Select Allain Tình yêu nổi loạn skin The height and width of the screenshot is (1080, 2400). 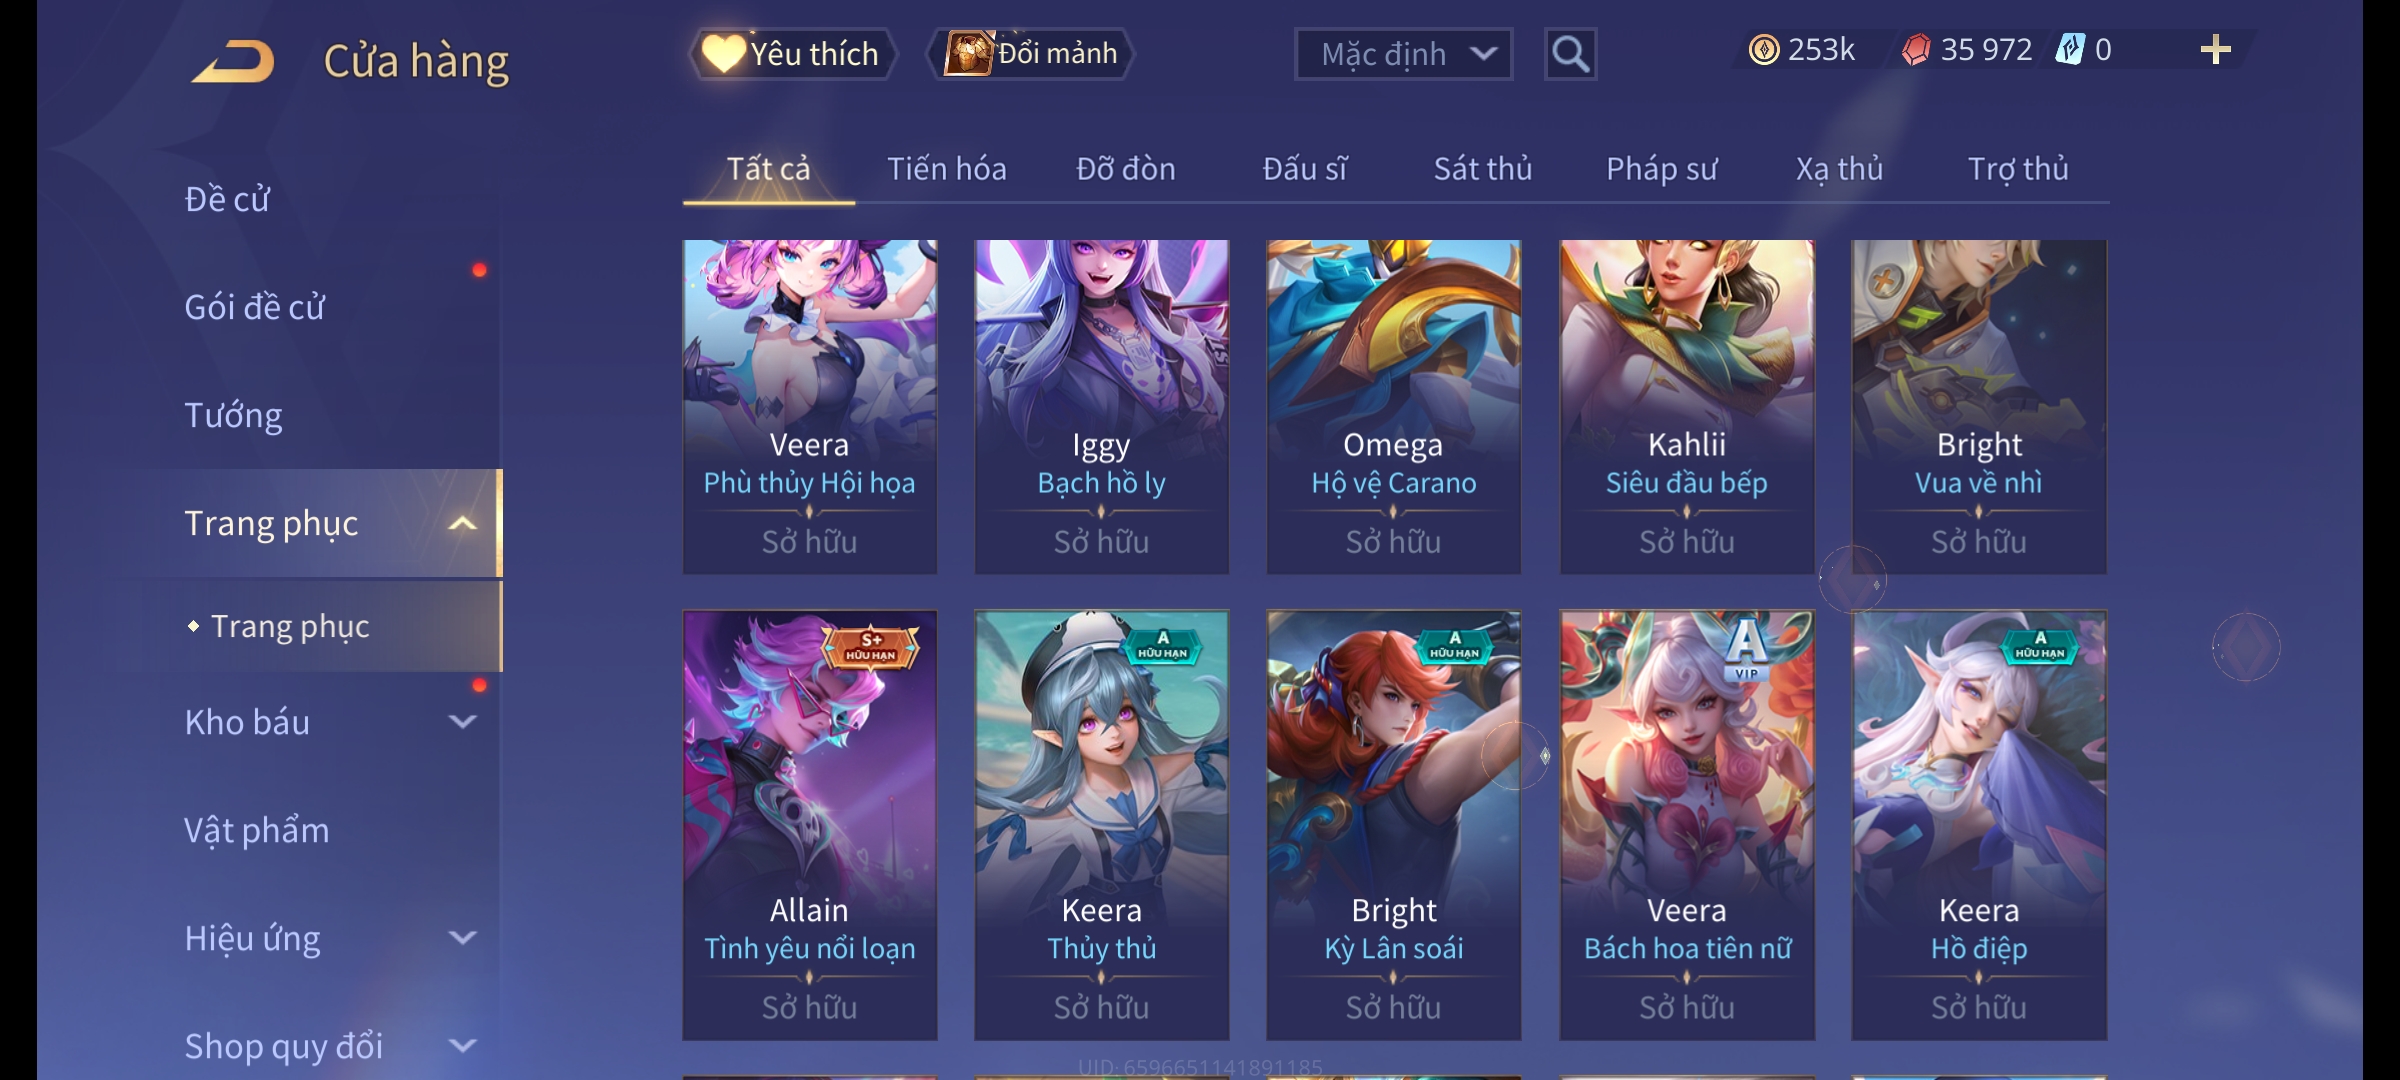tap(810, 825)
